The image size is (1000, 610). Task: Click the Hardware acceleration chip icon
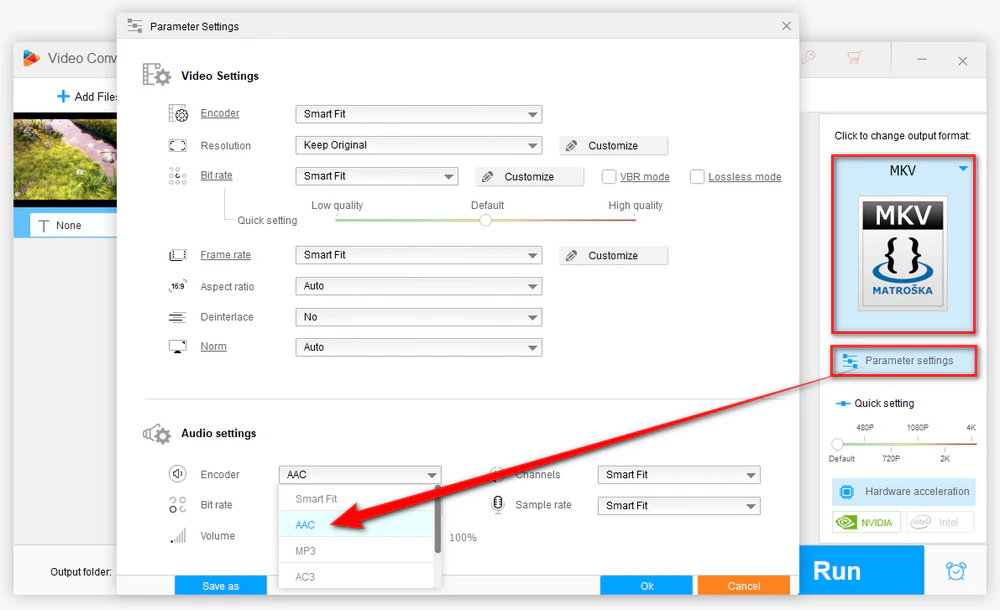click(x=846, y=491)
